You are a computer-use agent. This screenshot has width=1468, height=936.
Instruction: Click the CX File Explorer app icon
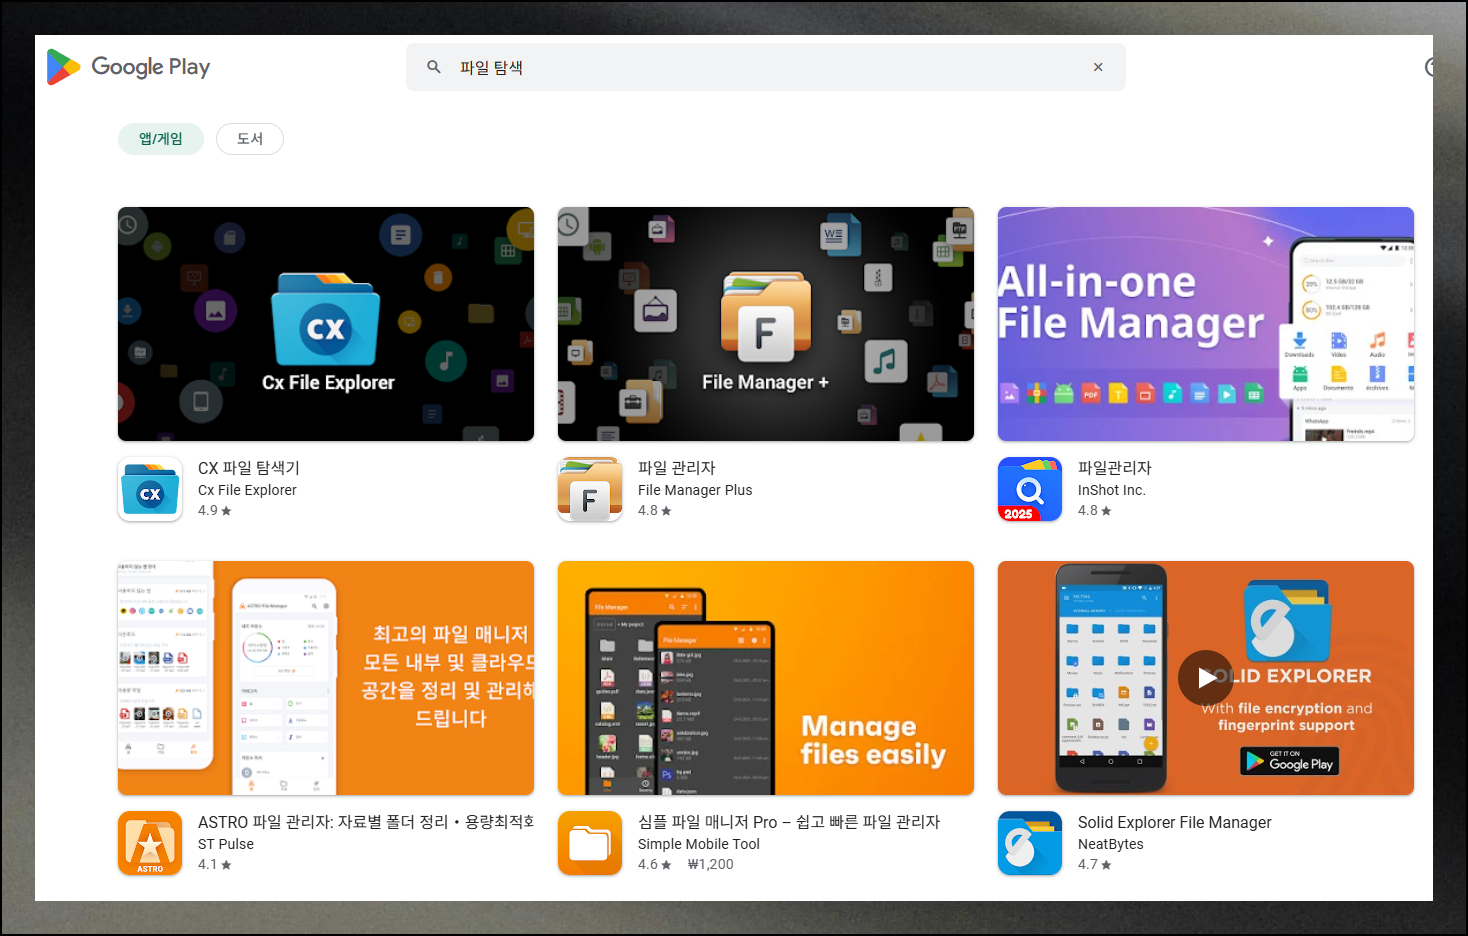(150, 489)
